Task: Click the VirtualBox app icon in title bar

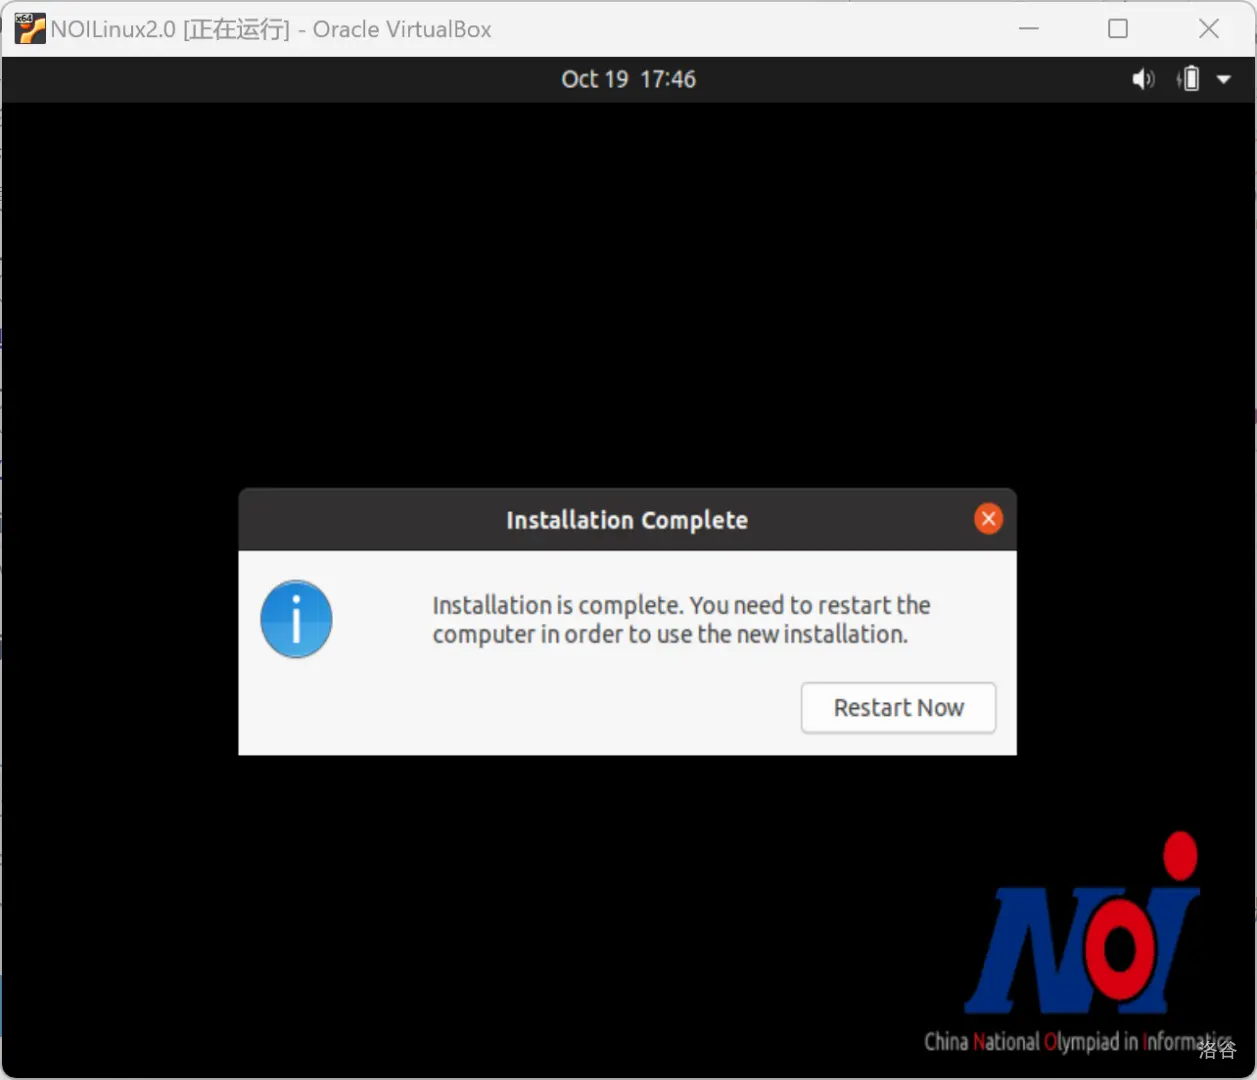Action: pyautogui.click(x=29, y=29)
